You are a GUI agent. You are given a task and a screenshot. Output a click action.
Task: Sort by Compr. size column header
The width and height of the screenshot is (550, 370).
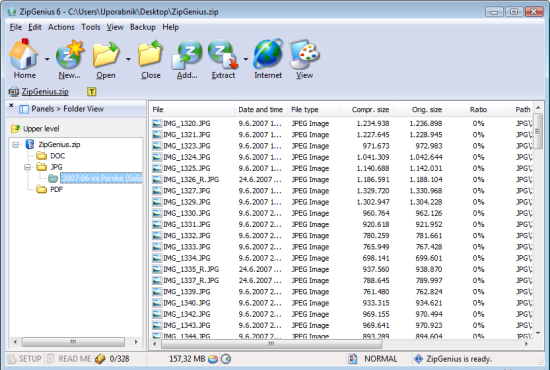pos(367,109)
